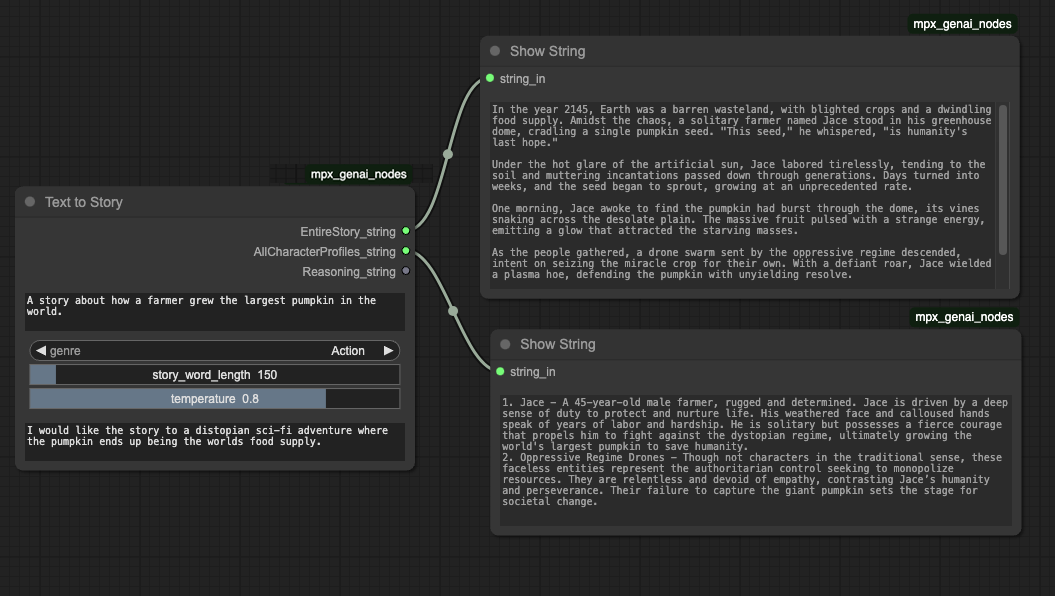Click the midpoint dot on the AllCharacterProfiles link
The height and width of the screenshot is (596, 1055).
(x=453, y=311)
